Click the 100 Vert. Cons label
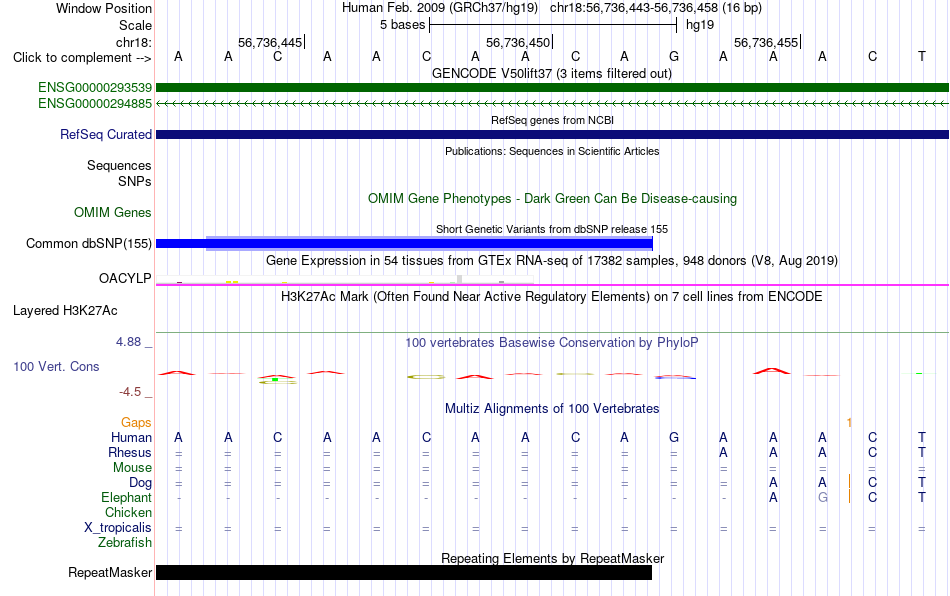The image size is (950, 596). pos(56,366)
